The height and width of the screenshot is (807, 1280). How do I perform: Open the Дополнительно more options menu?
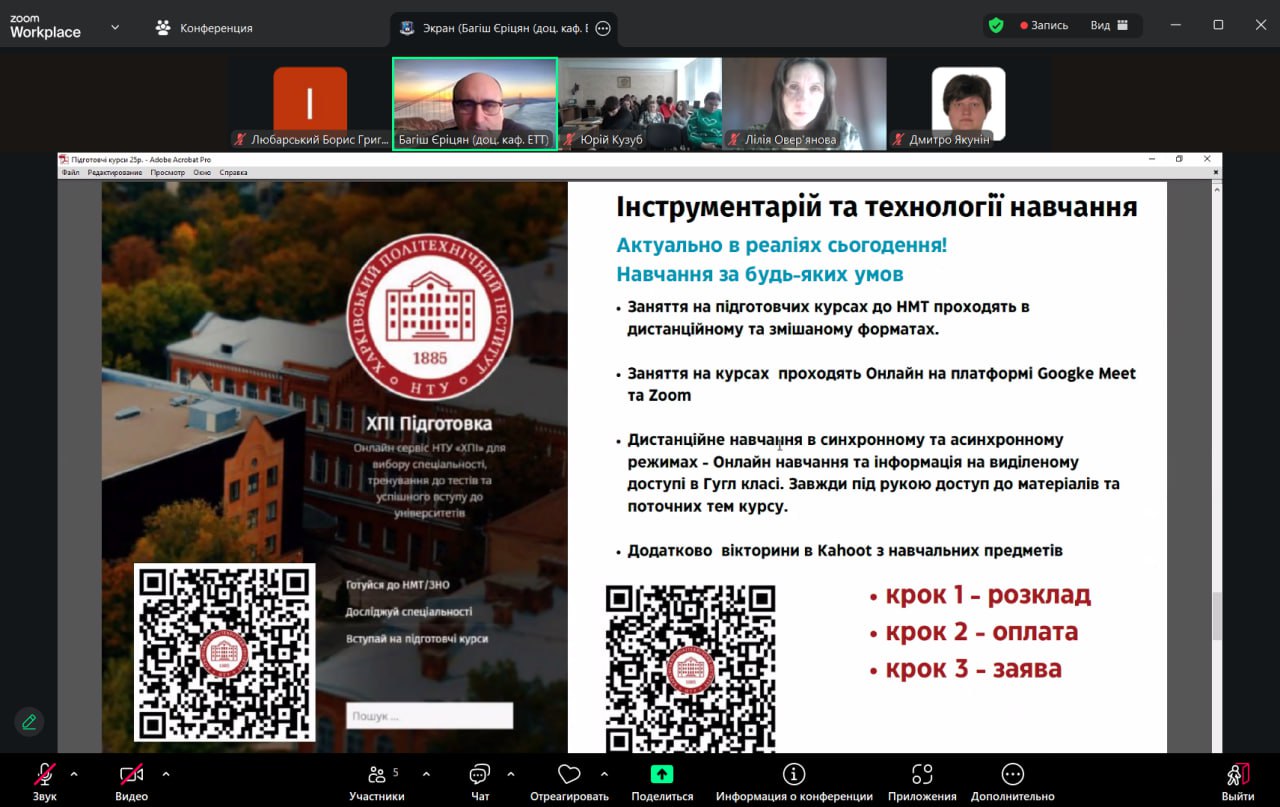[1013, 781]
